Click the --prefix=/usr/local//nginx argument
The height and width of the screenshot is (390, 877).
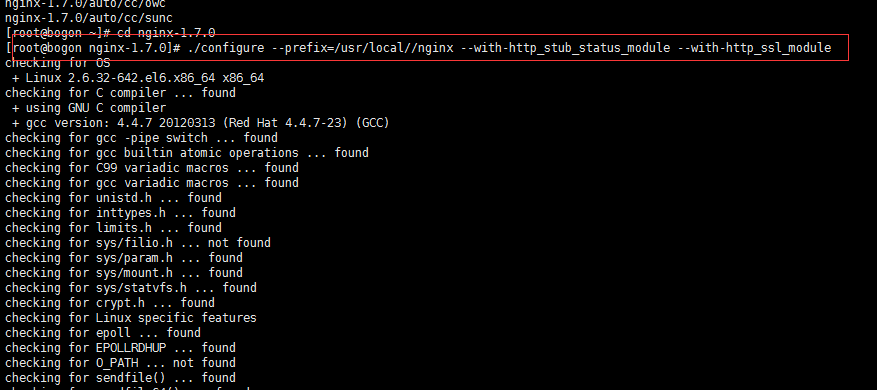pos(362,48)
